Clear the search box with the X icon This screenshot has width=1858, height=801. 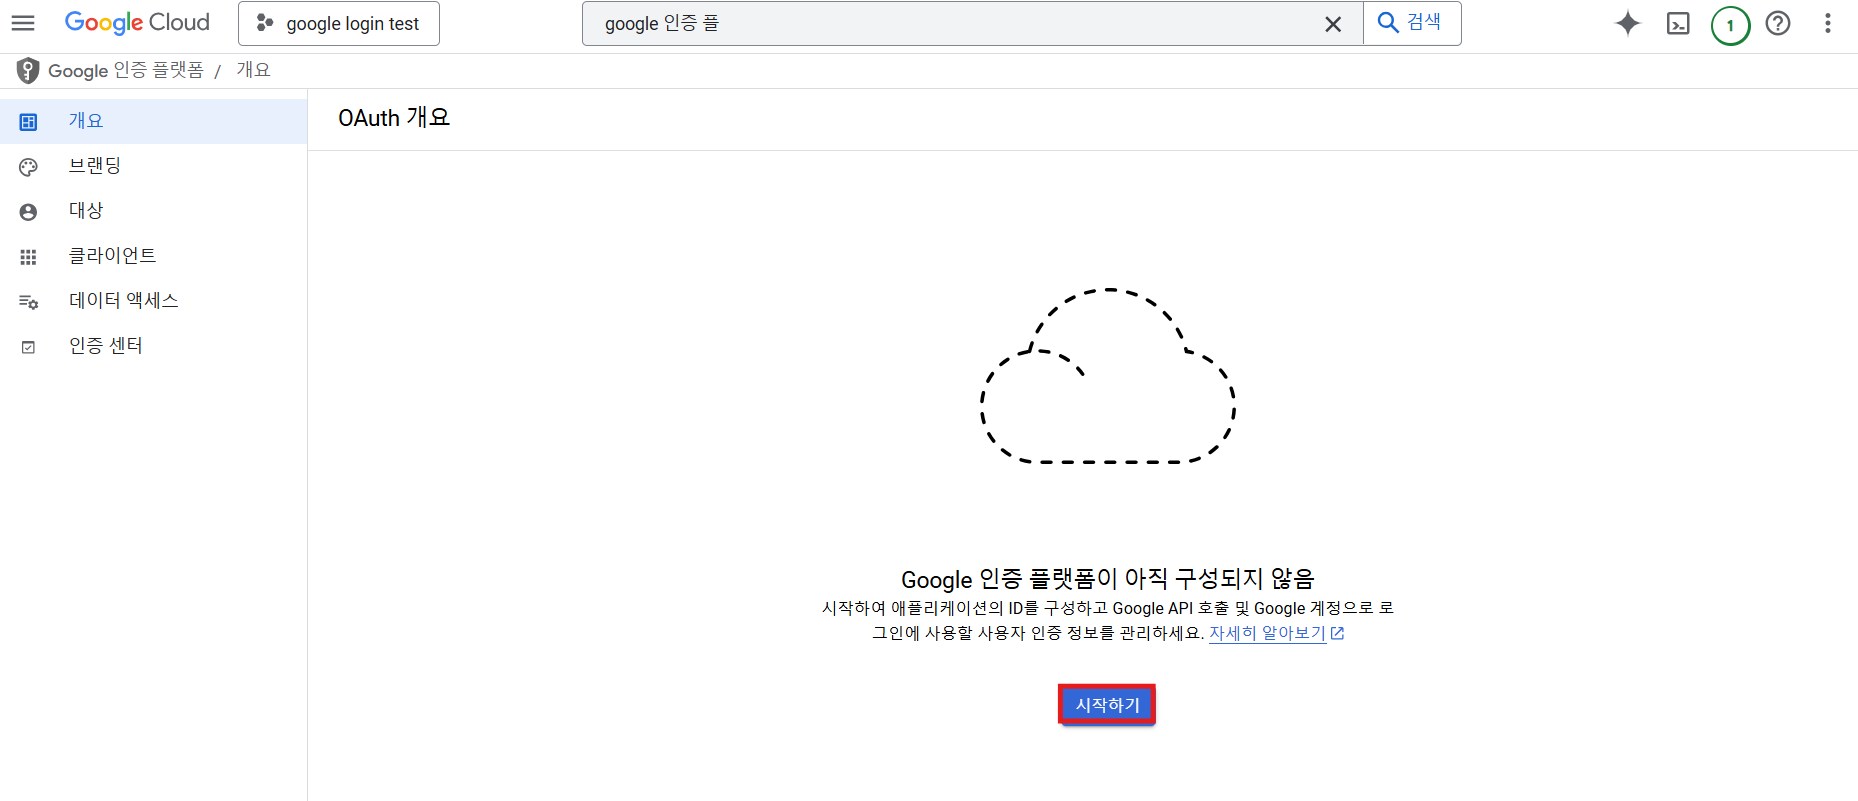pyautogui.click(x=1333, y=24)
